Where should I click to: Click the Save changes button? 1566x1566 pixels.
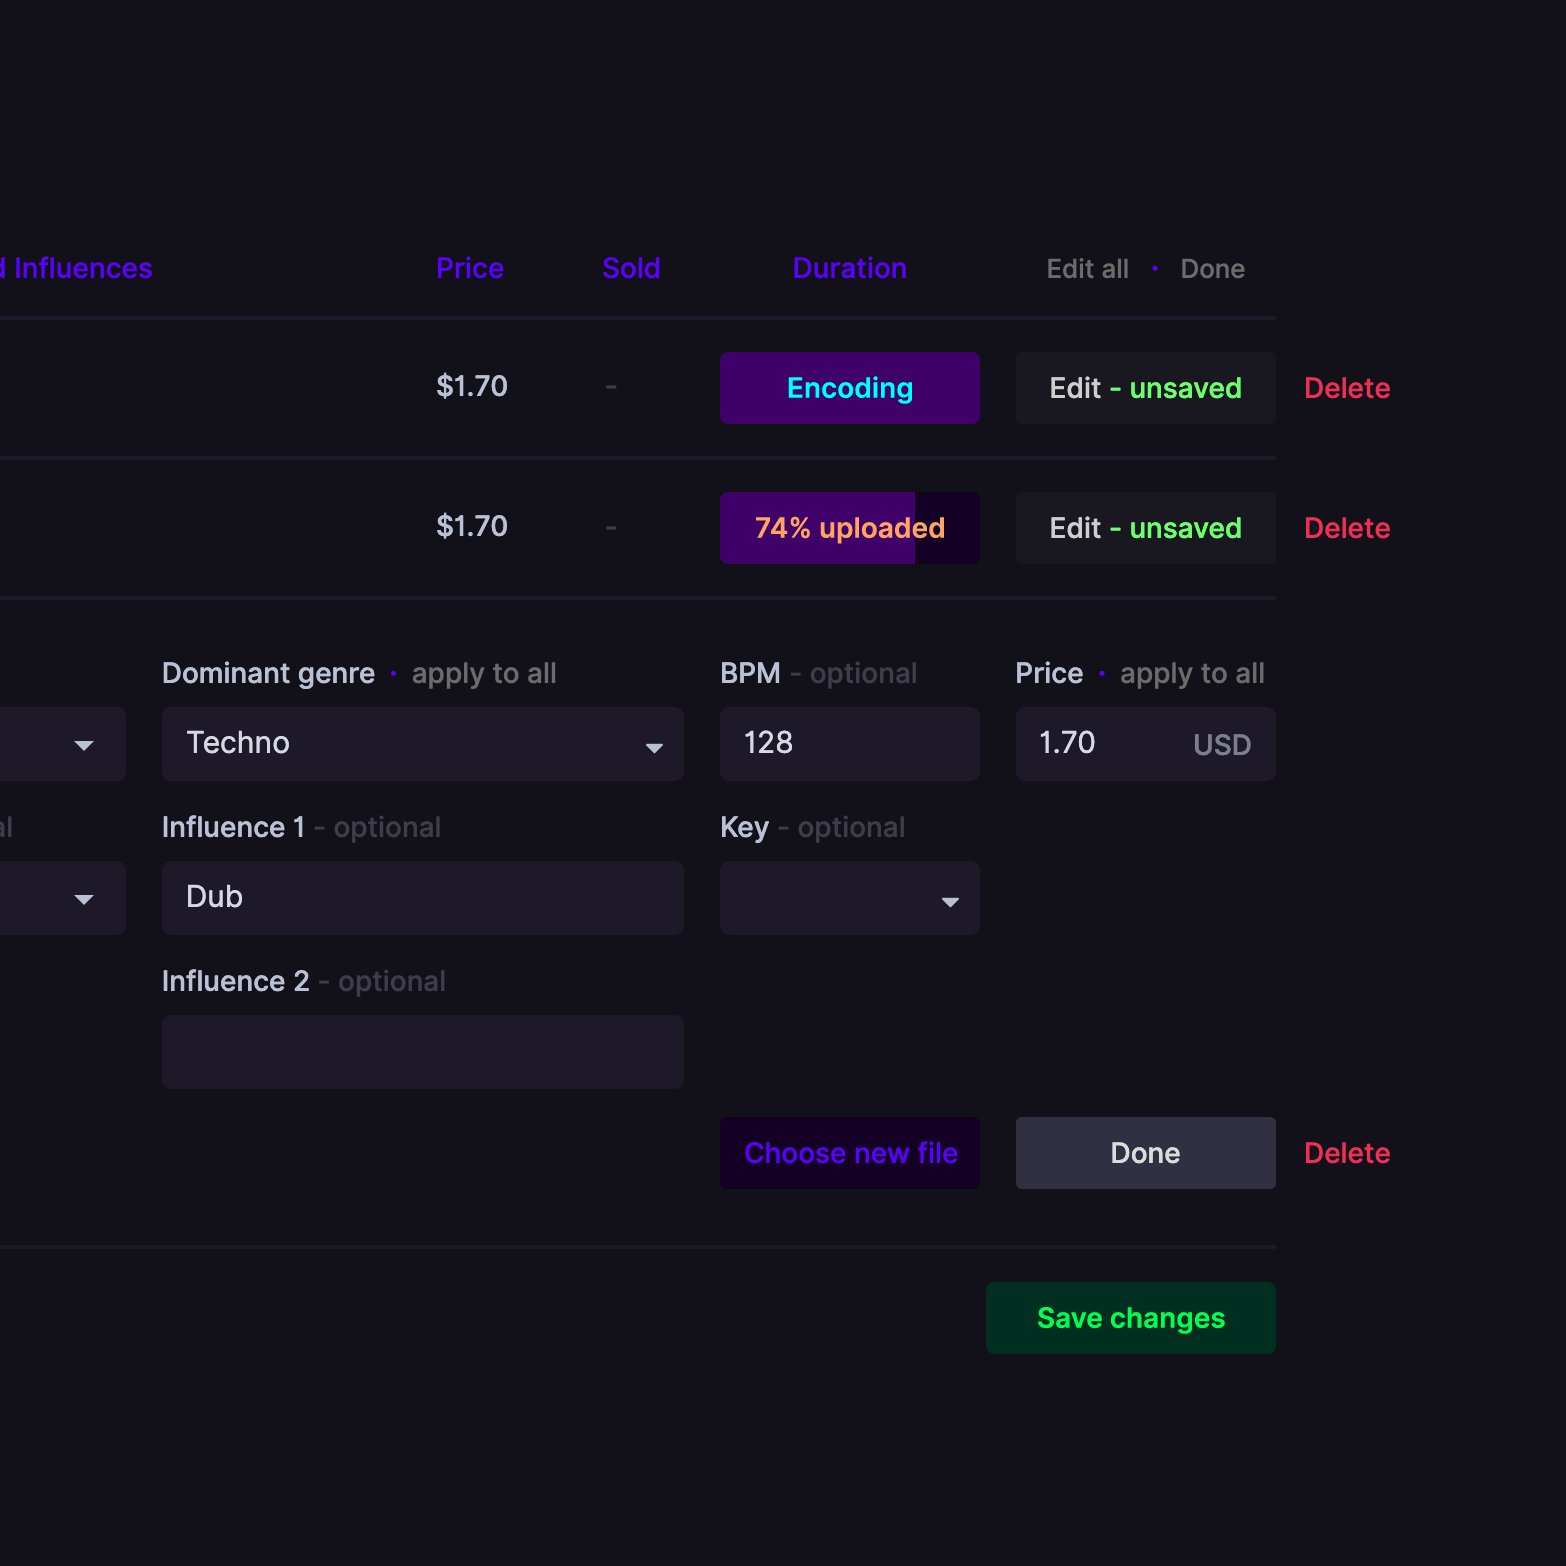click(x=1130, y=1318)
